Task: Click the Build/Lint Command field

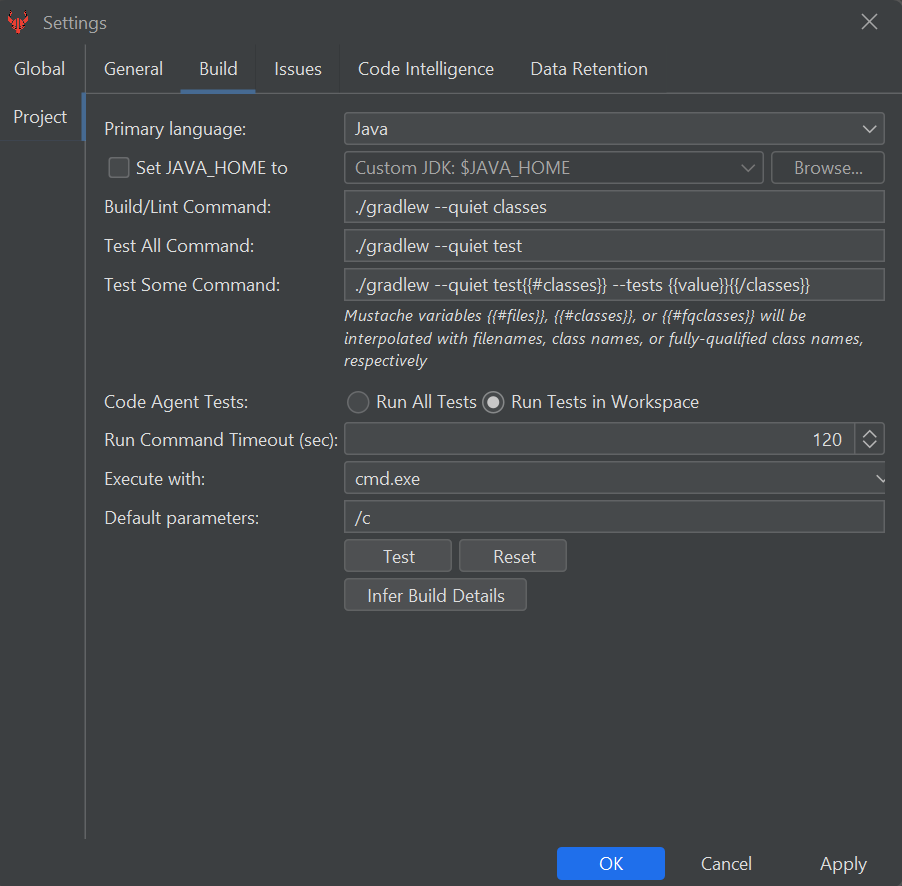Action: click(614, 207)
